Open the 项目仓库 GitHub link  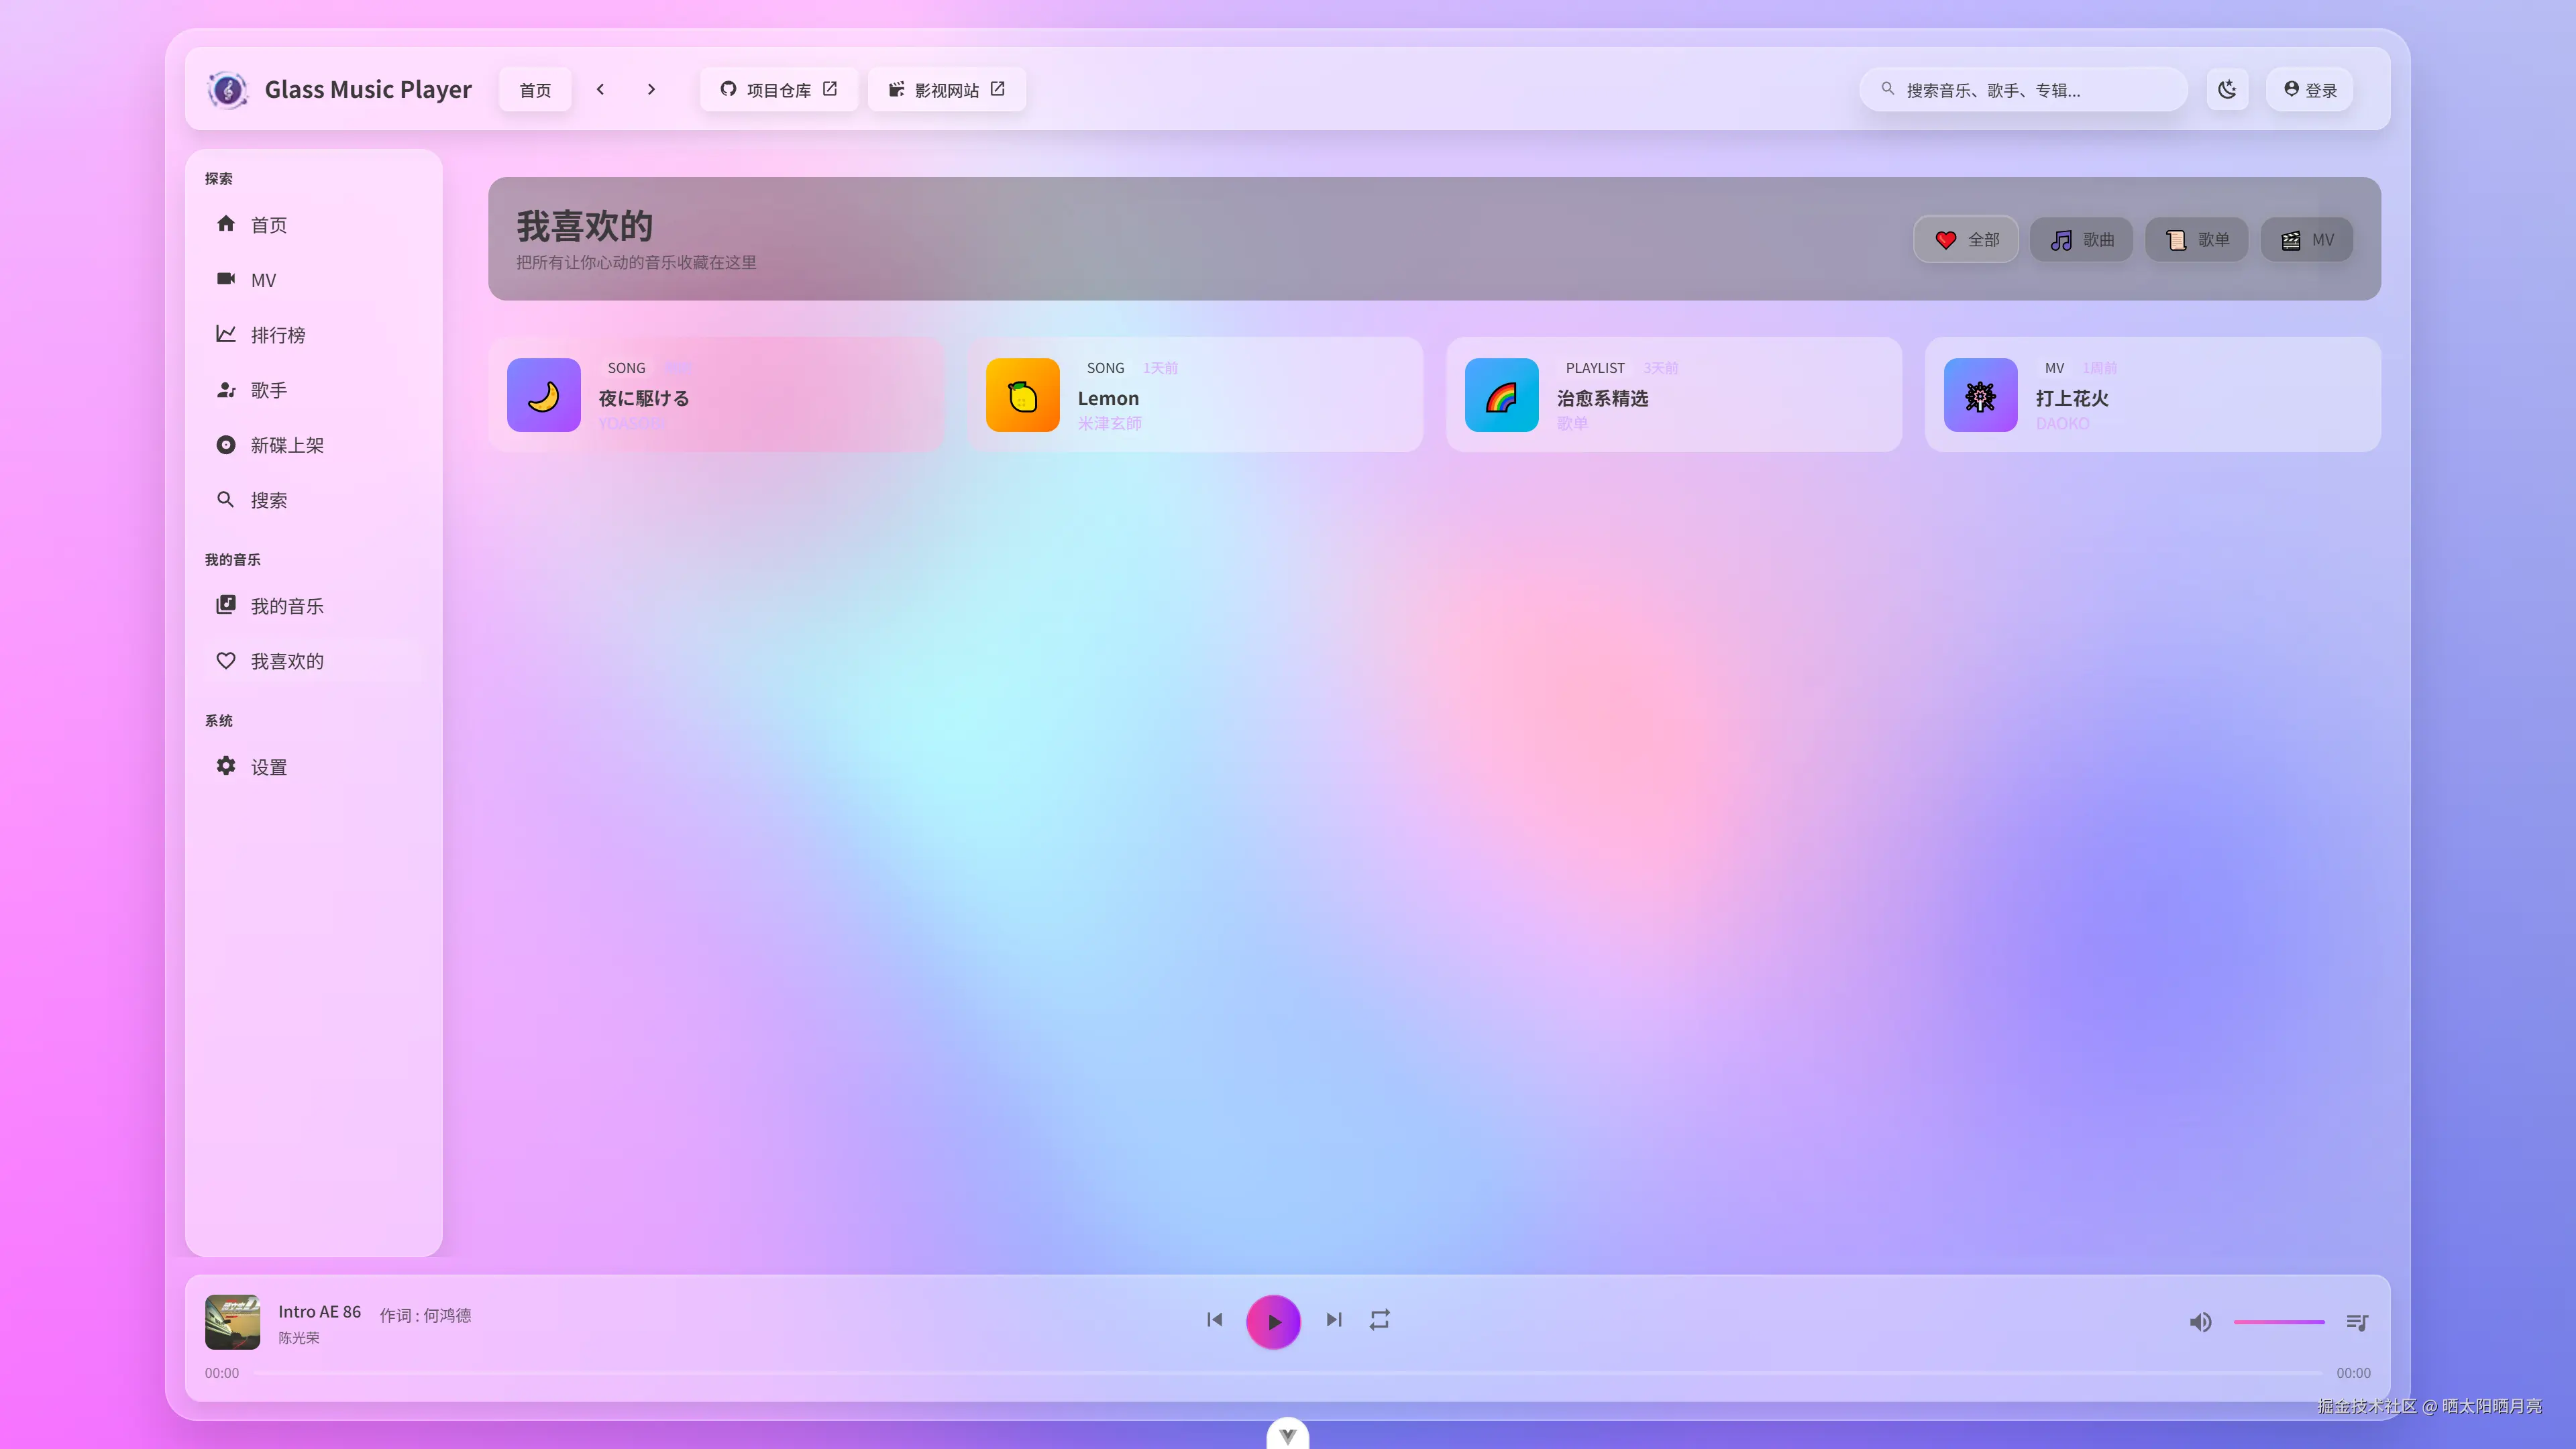coord(778,90)
